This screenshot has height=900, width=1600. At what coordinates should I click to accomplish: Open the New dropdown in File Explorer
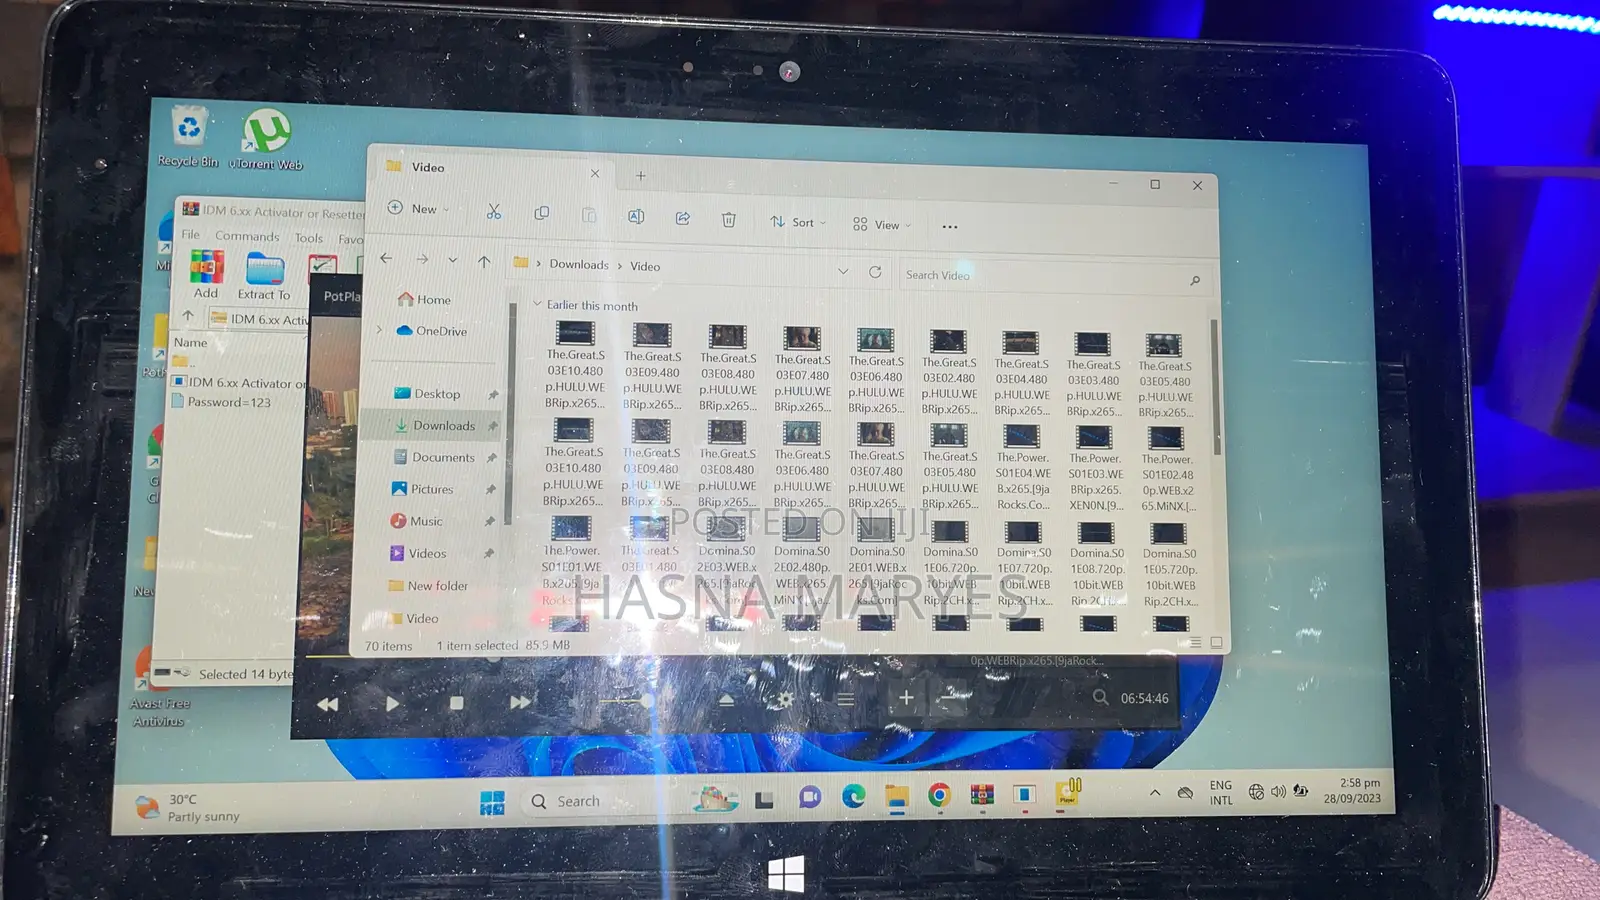coord(419,208)
